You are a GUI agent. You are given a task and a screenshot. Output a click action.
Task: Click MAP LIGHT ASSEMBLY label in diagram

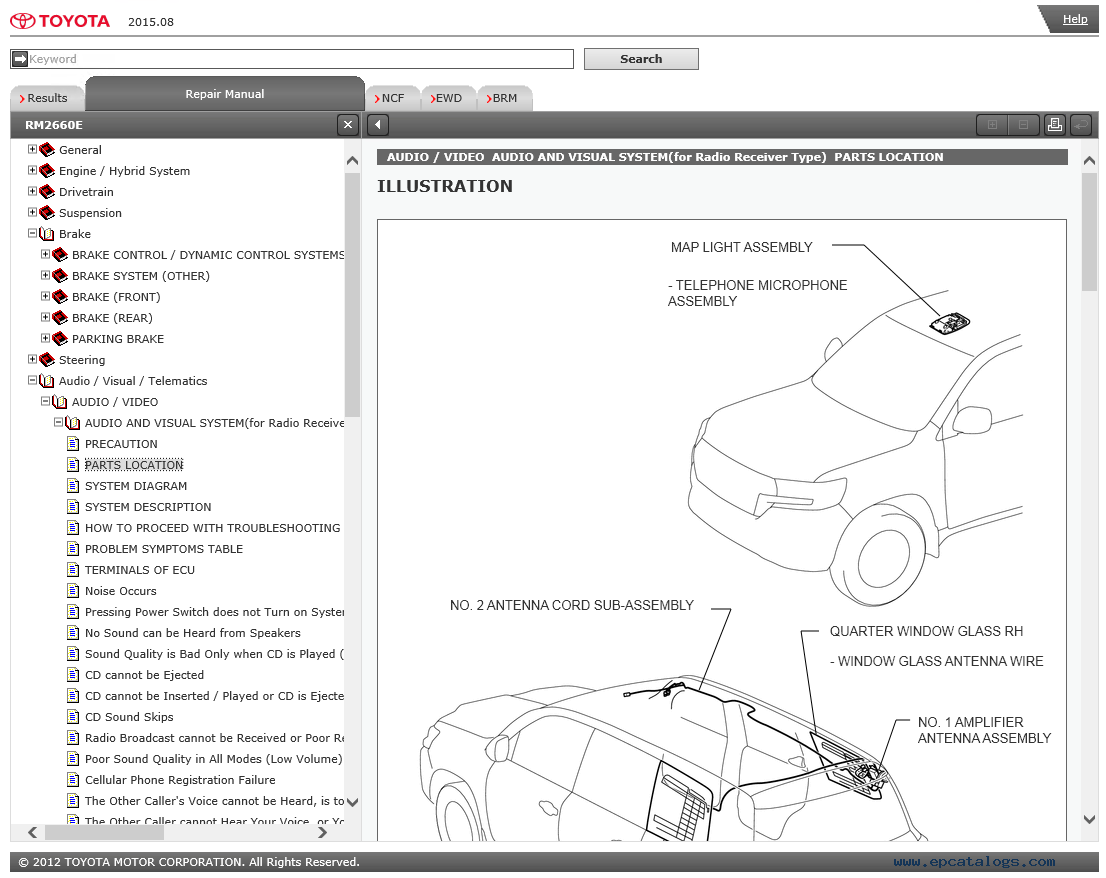[741, 248]
